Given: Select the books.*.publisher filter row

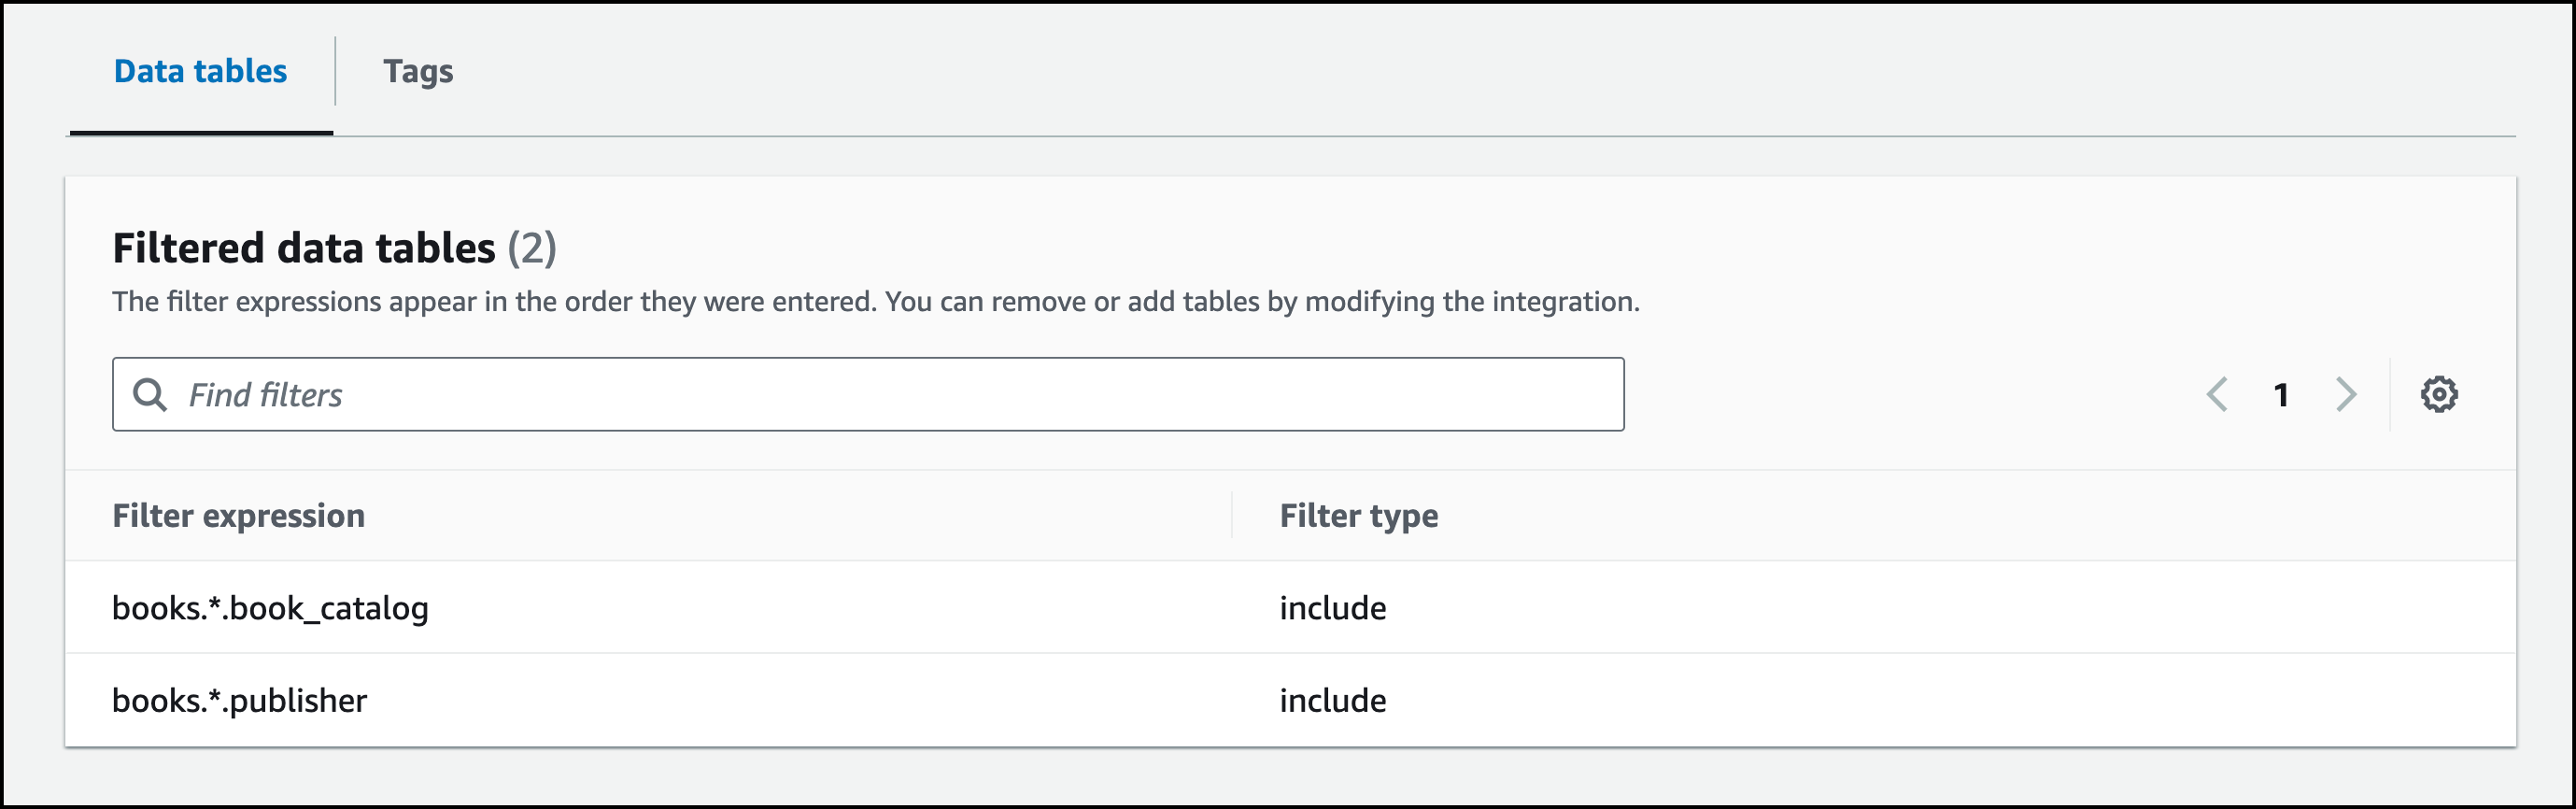Looking at the screenshot, I should point(239,700).
